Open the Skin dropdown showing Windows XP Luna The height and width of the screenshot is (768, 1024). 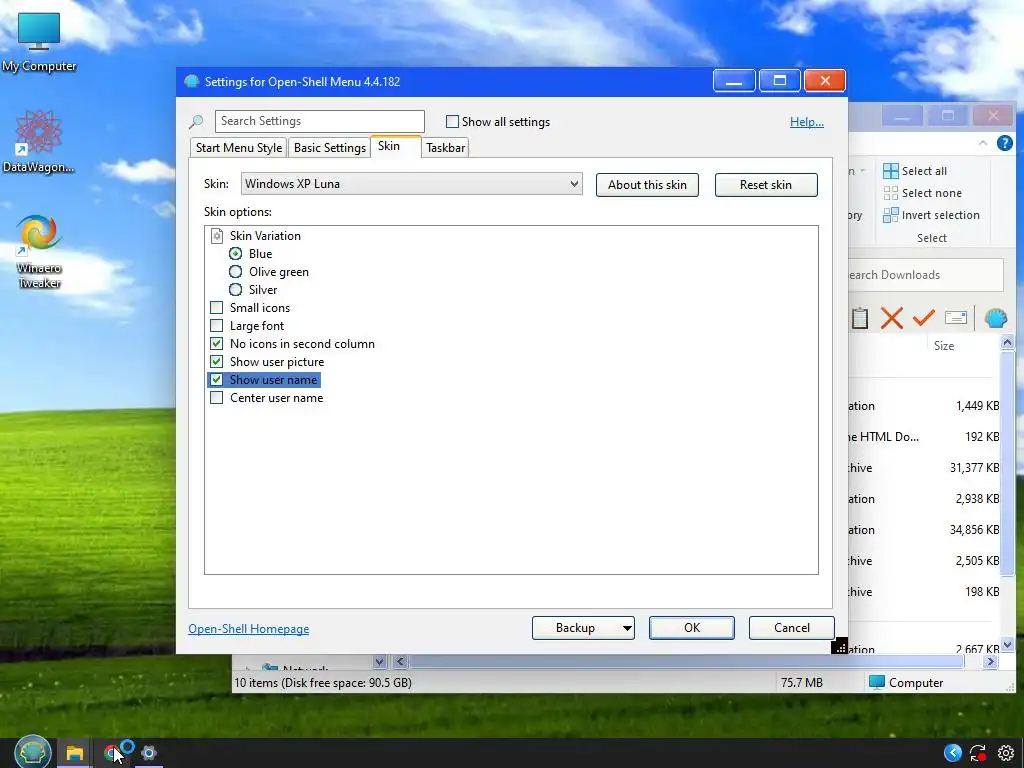[x=411, y=184]
